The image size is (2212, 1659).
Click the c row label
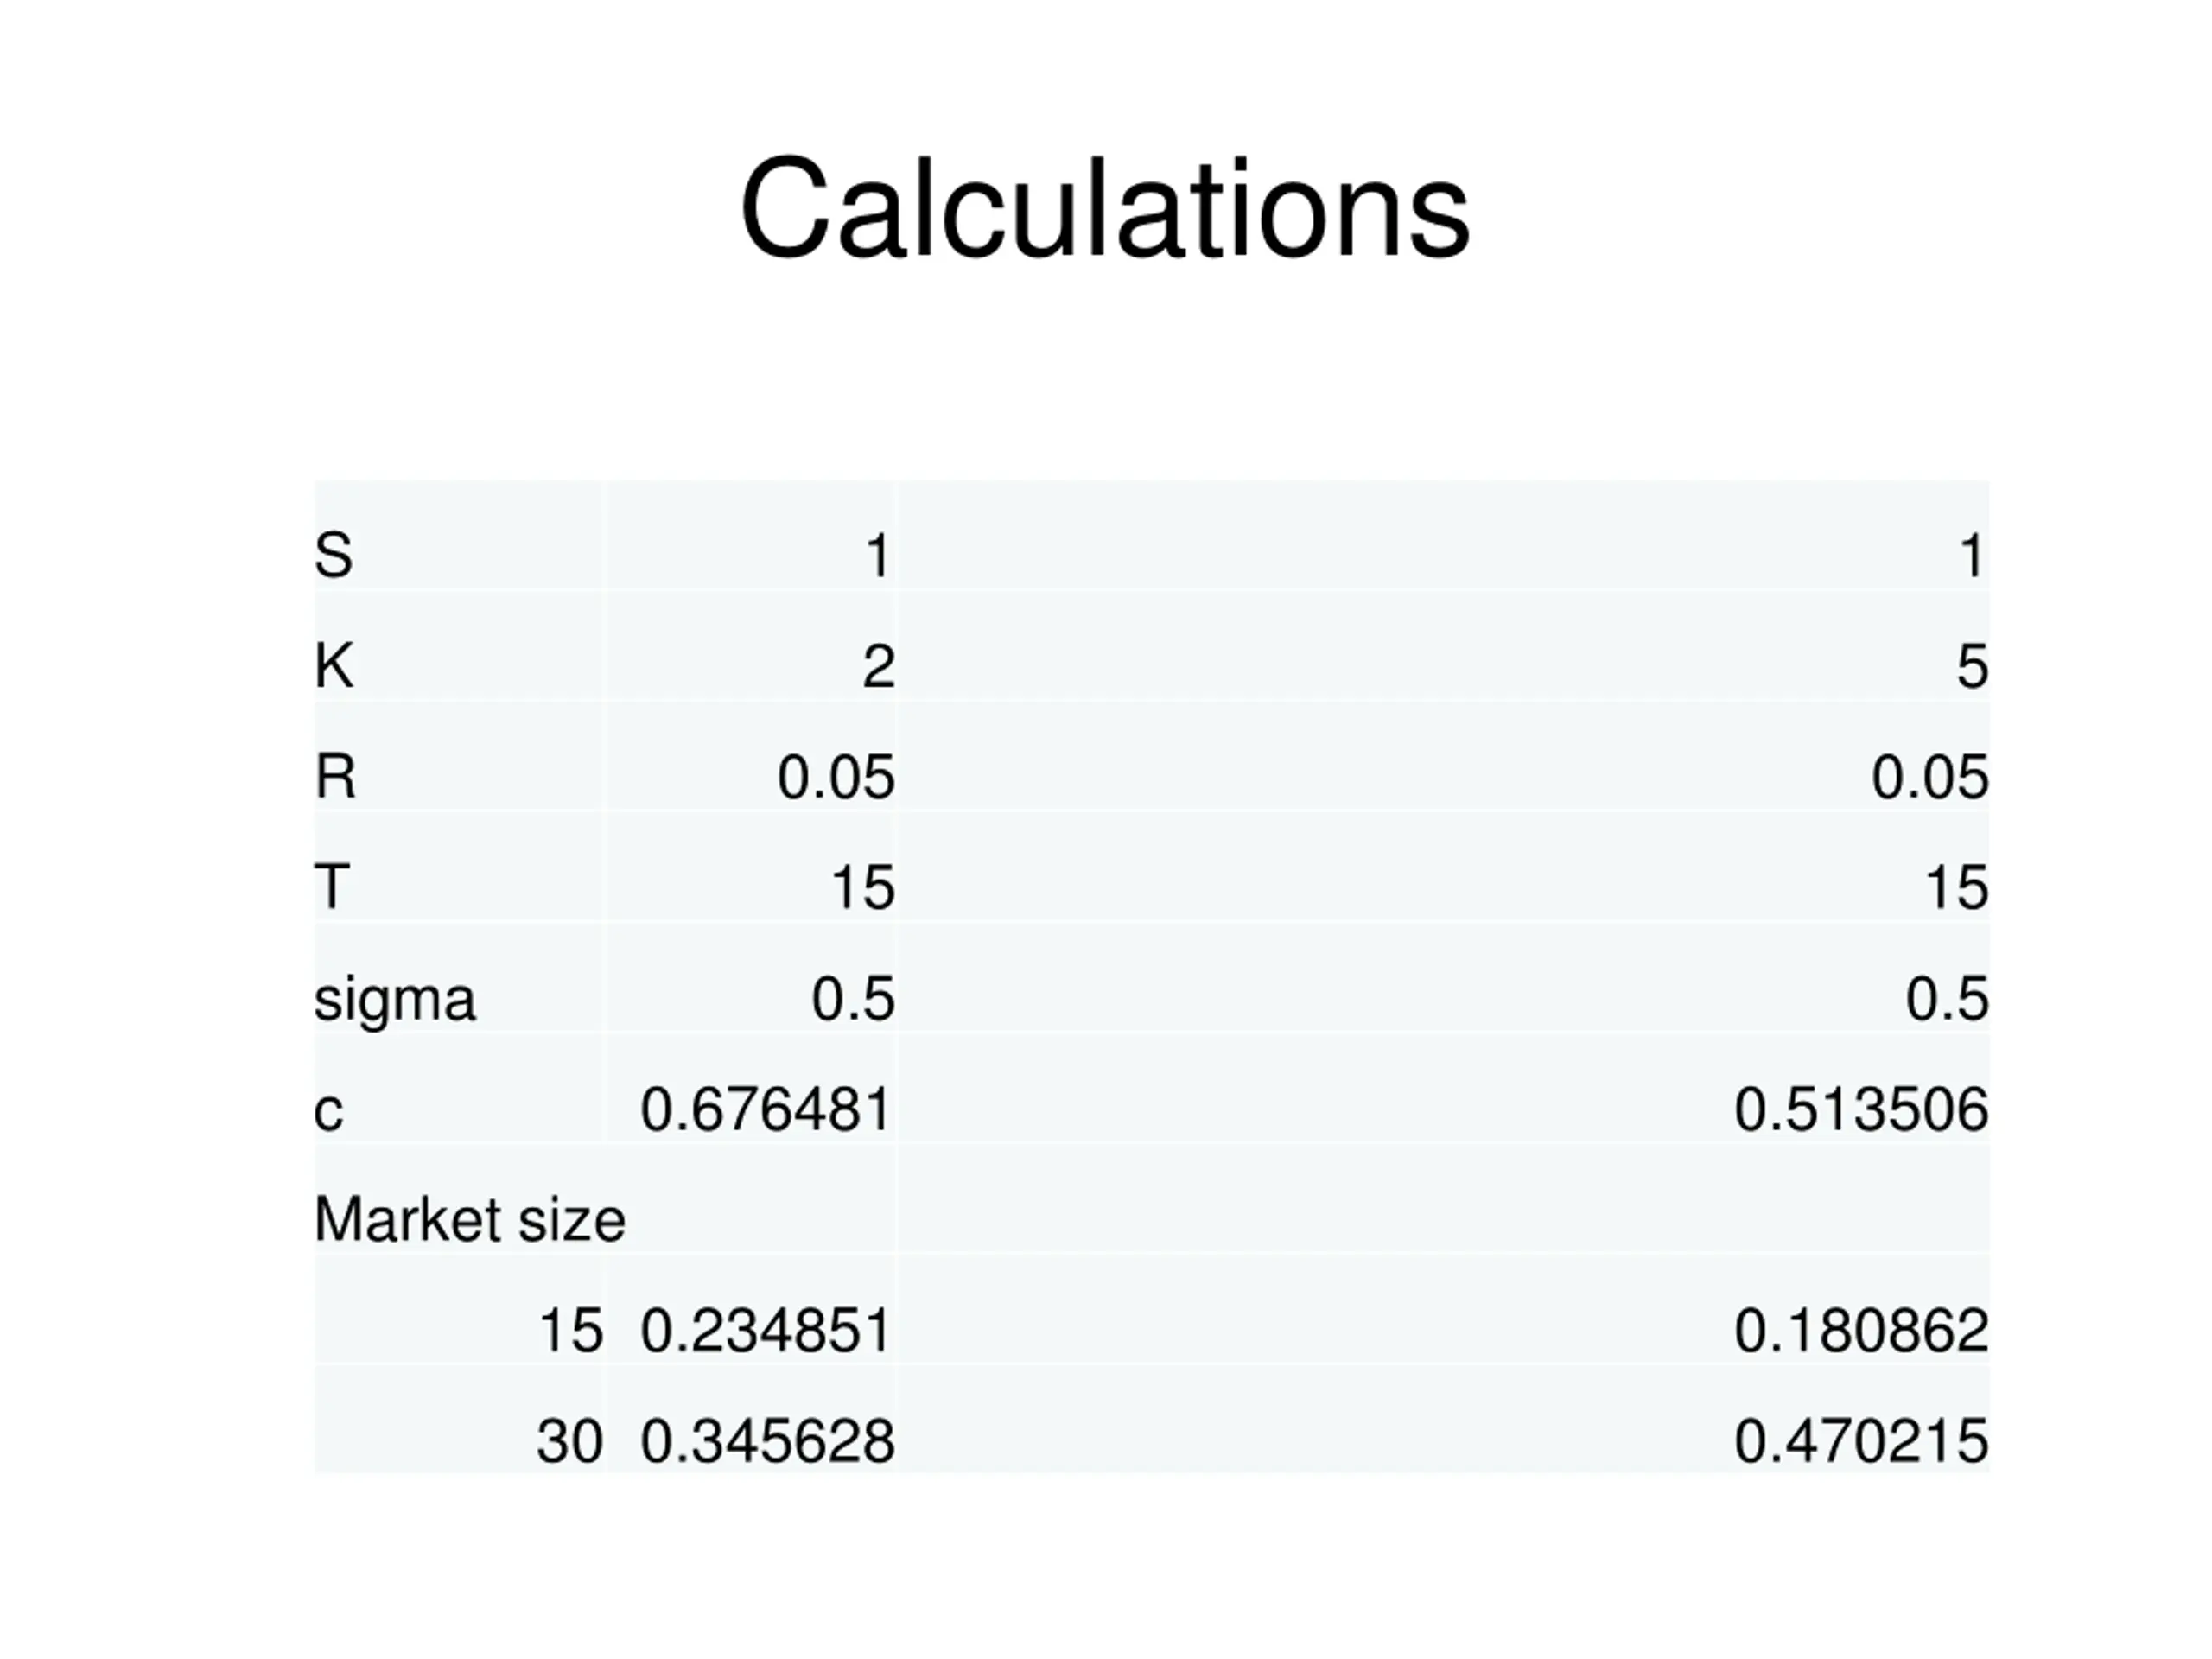[x=329, y=1110]
